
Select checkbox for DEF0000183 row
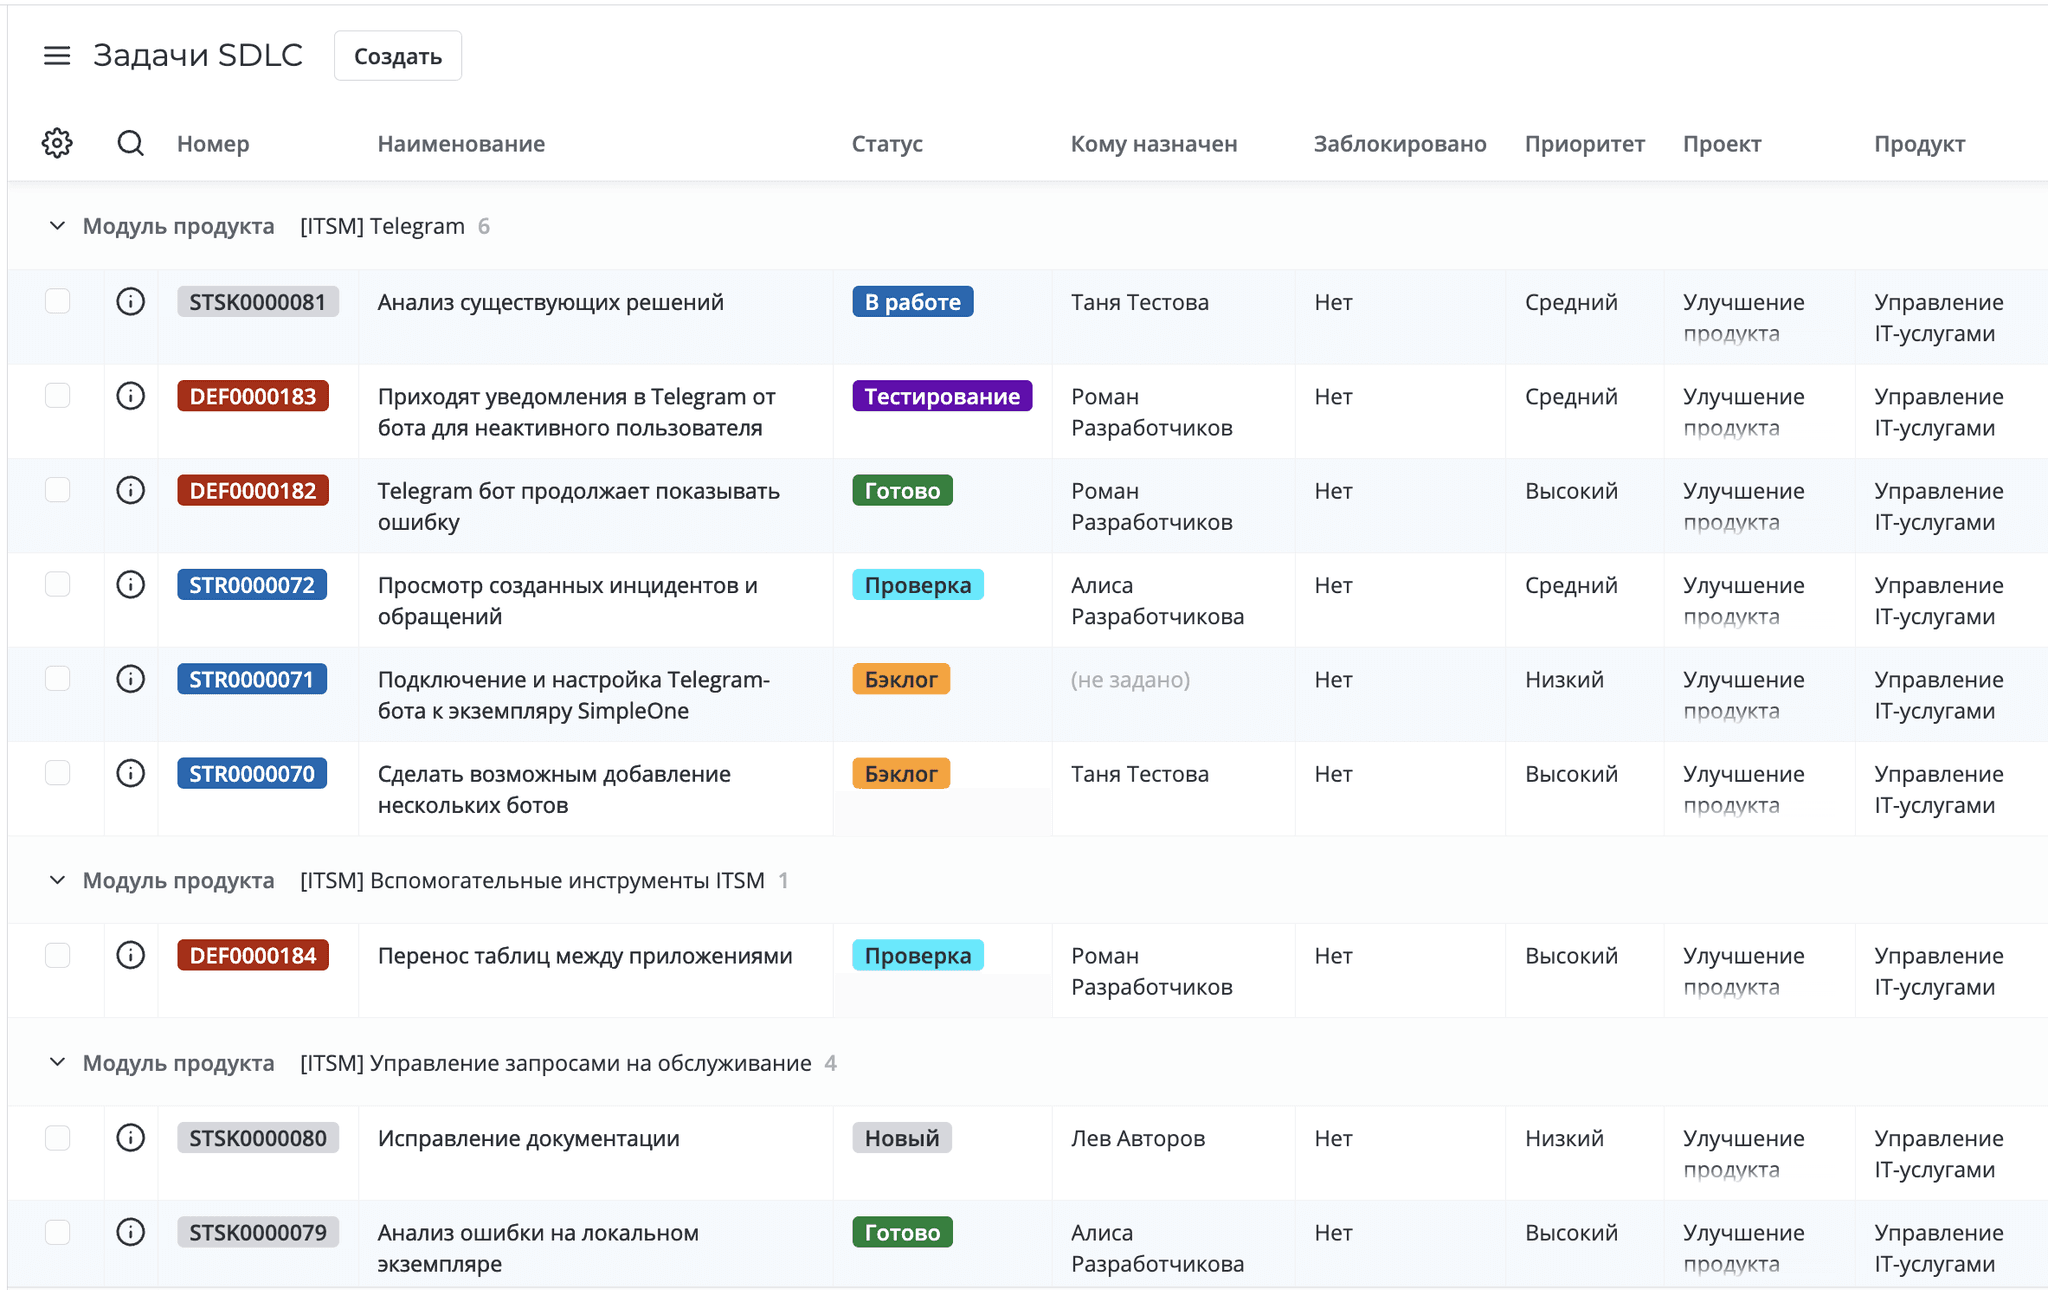pos(58,396)
